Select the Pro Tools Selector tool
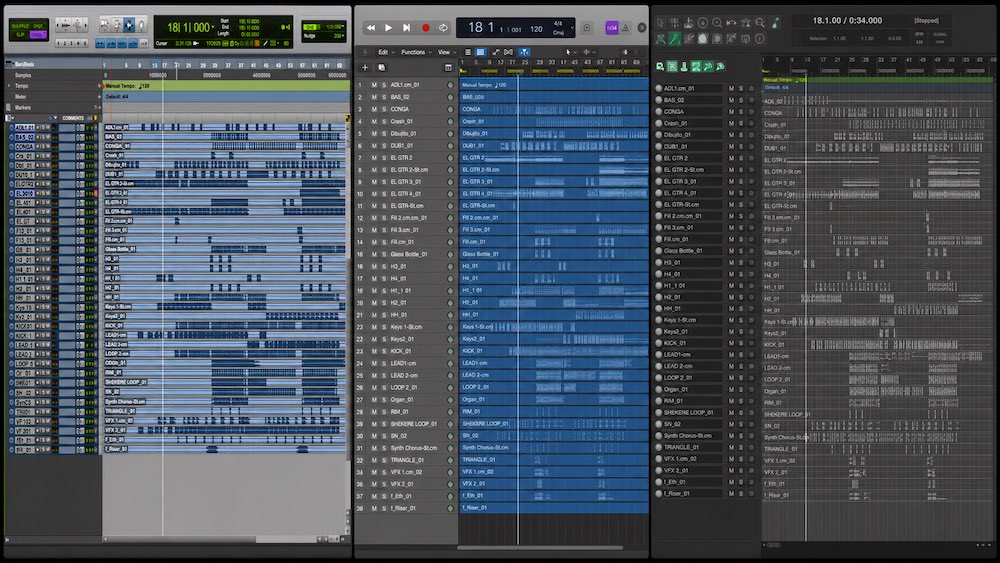The height and width of the screenshot is (563, 1000). [117, 26]
